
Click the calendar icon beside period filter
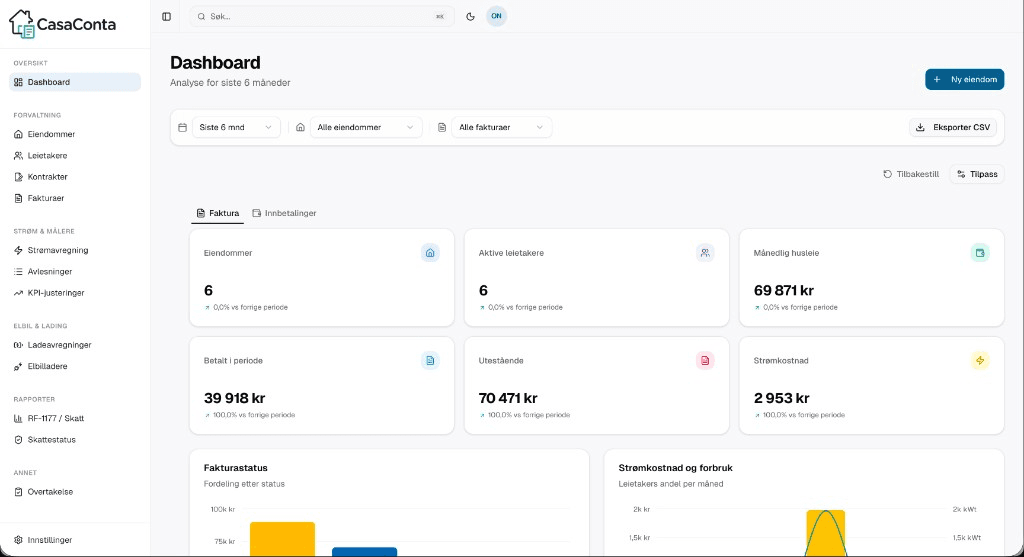point(182,127)
